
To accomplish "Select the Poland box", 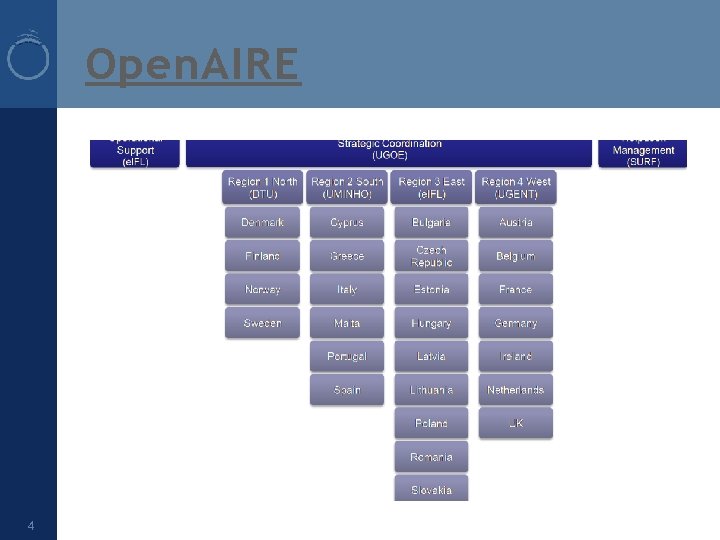I will [x=431, y=423].
